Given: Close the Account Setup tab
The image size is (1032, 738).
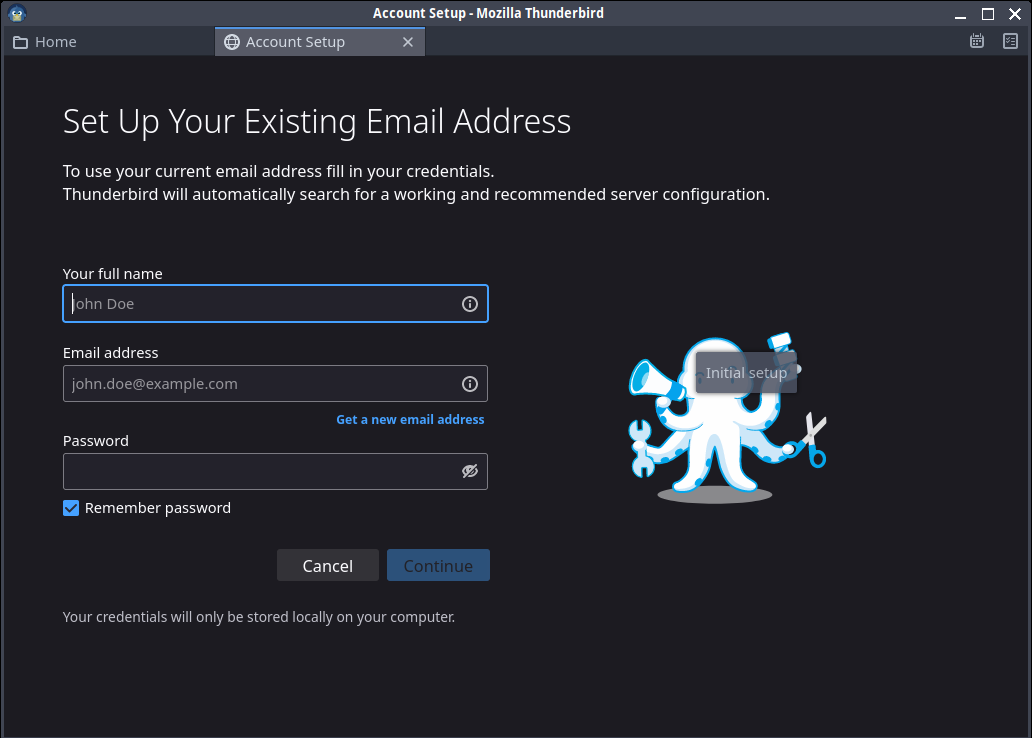Looking at the screenshot, I should [x=408, y=42].
